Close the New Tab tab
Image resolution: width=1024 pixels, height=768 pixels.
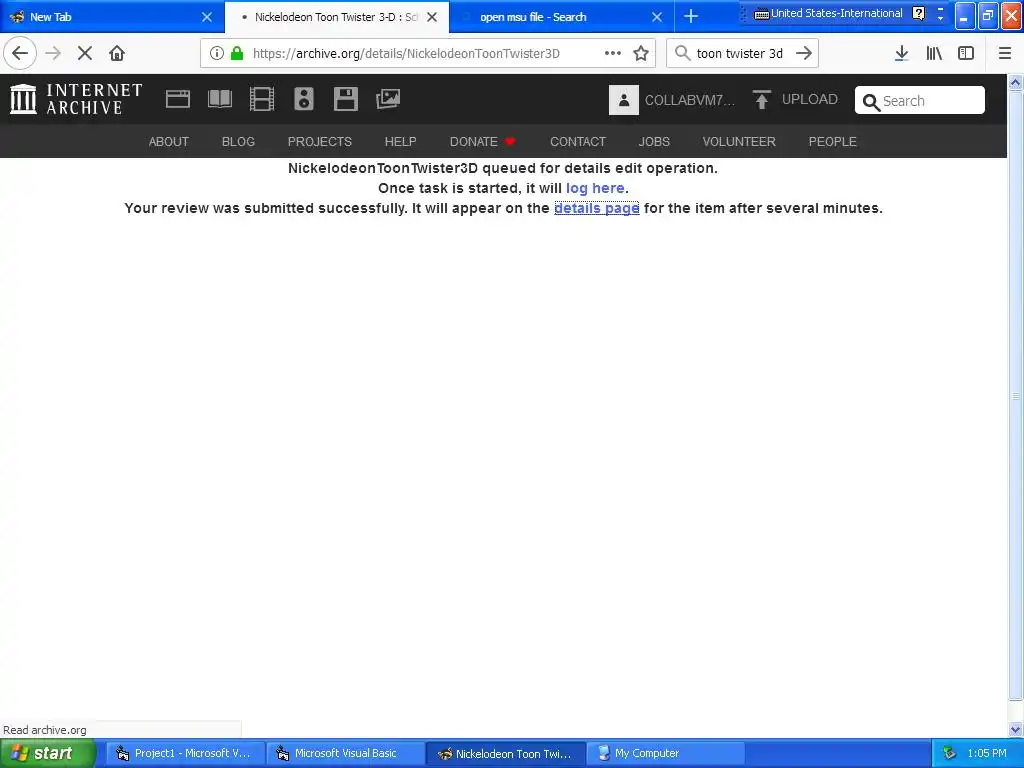click(x=206, y=17)
